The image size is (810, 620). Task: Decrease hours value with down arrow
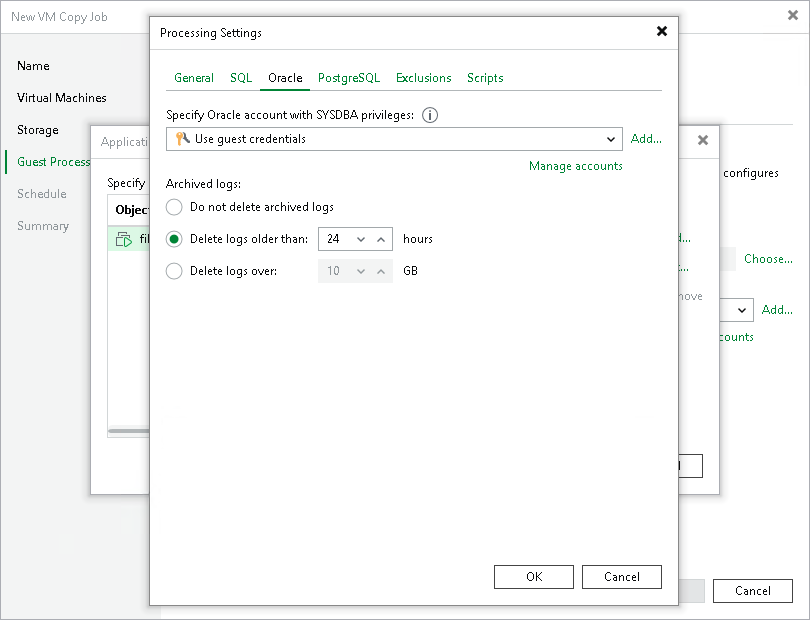click(x=361, y=239)
